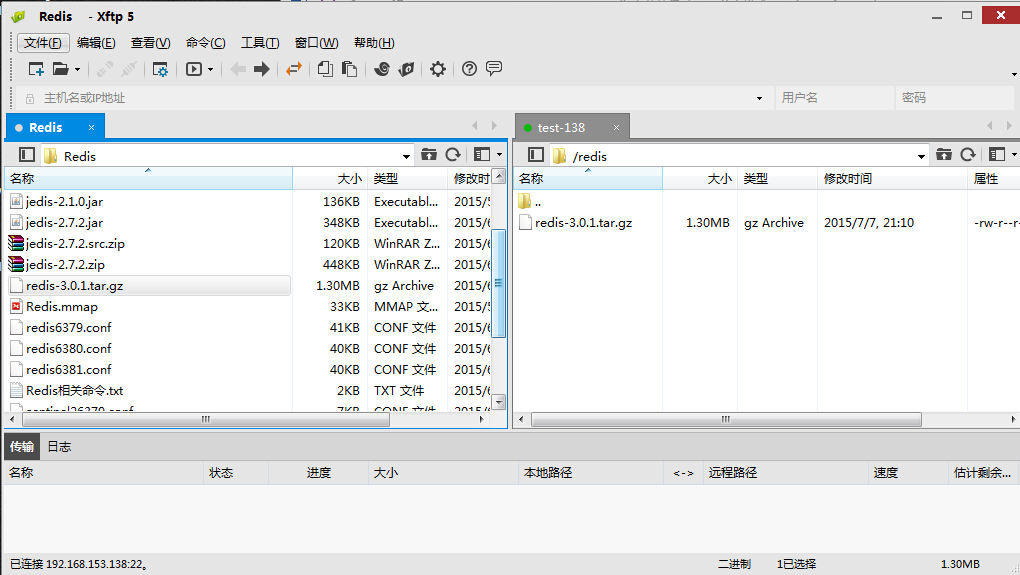Sort remote files by 修改时间 column header
Viewport: 1020px width, 575px height.
[892, 178]
